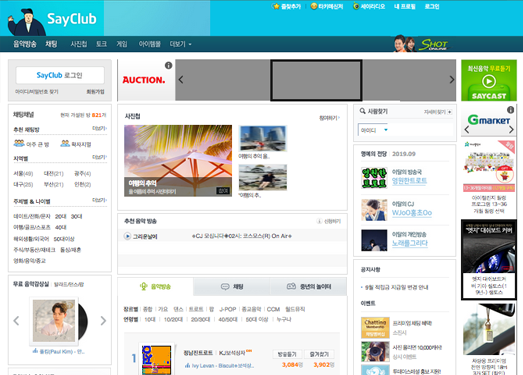The height and width of the screenshot is (375, 523).
Task: Select the 대구(25) region
Action: pos(23,184)
